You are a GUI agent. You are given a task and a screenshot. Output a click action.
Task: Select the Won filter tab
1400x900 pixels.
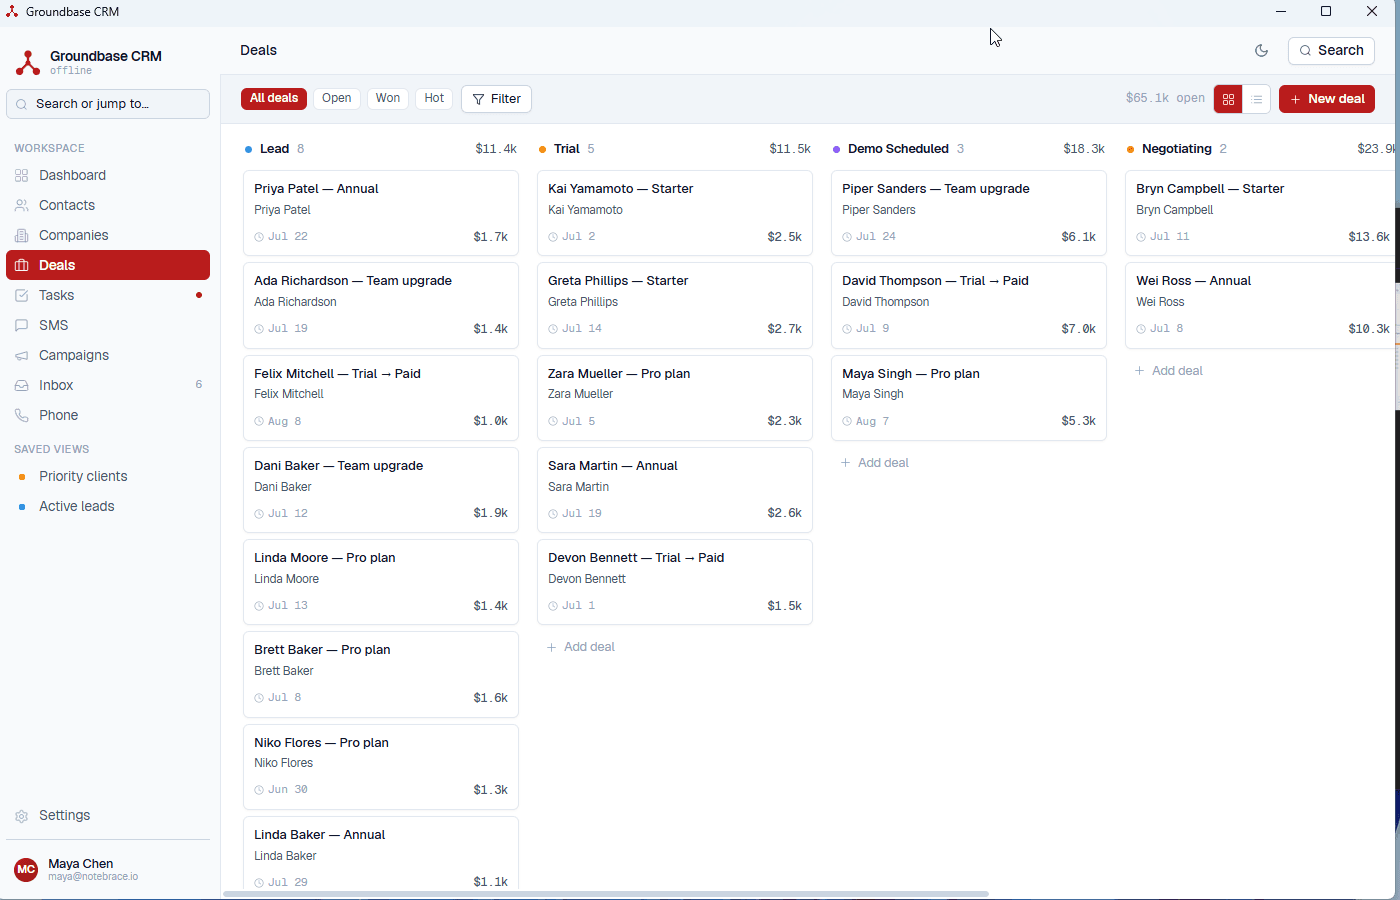pos(388,98)
